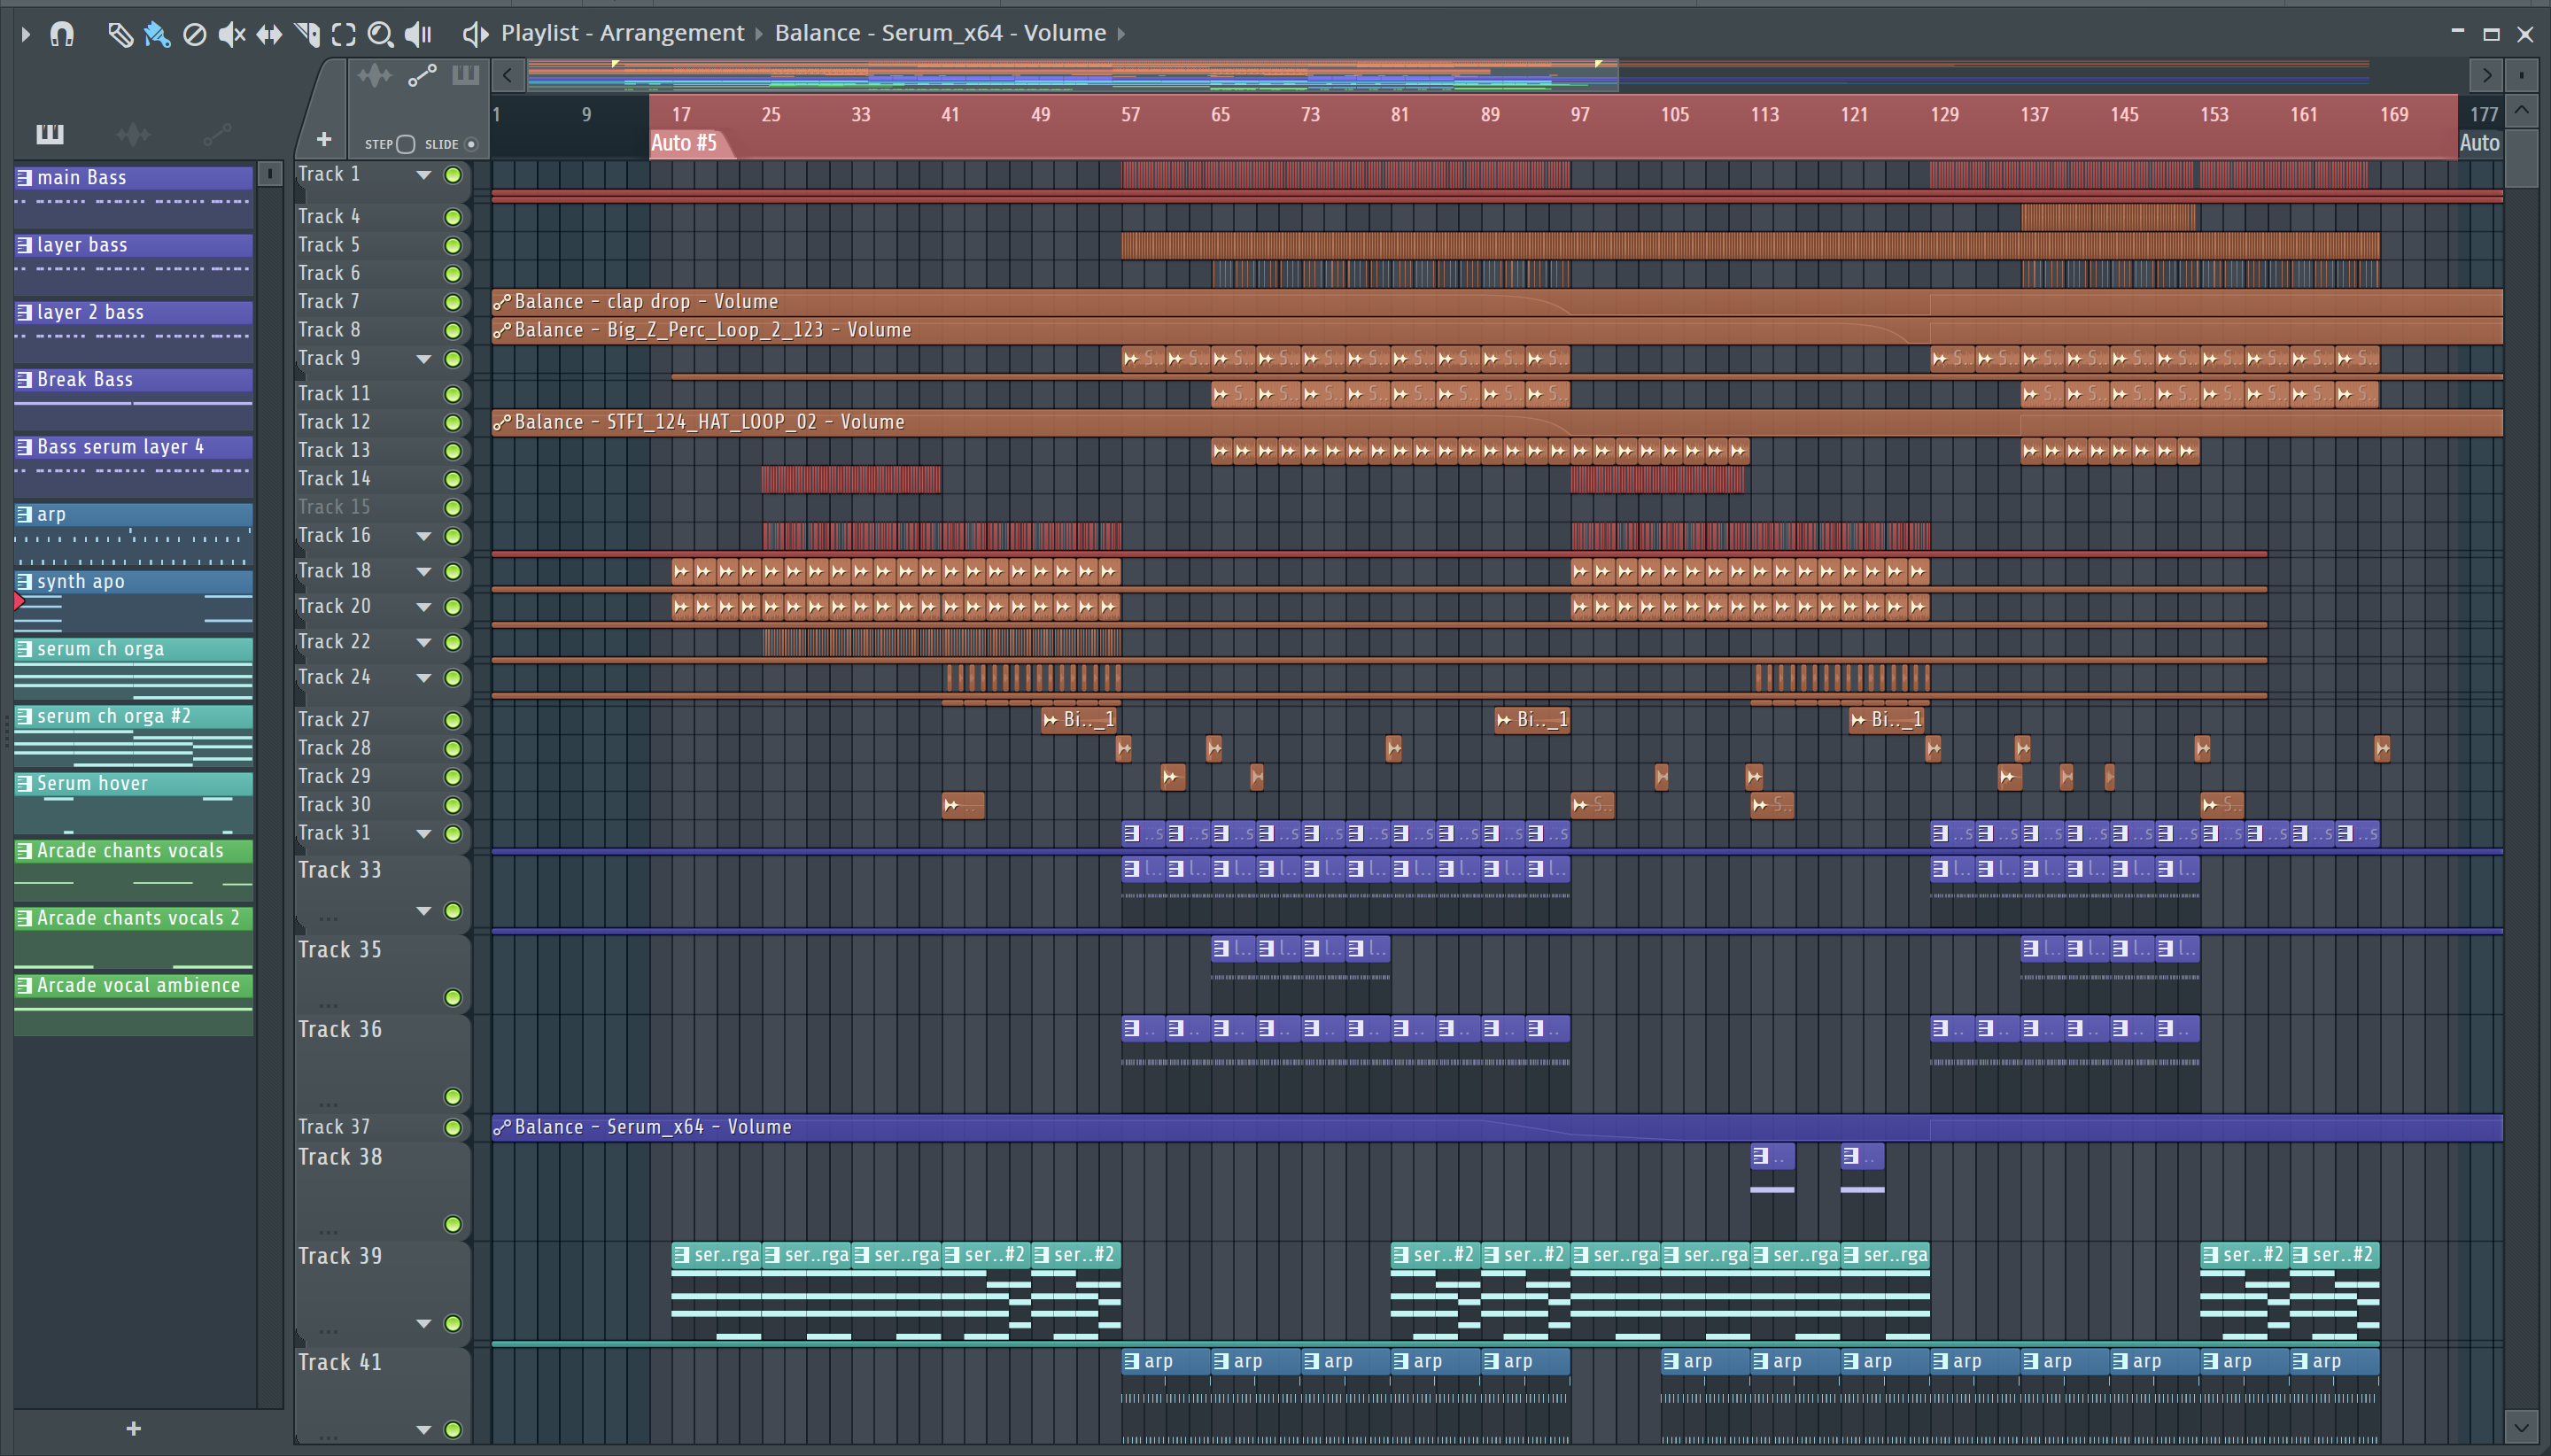The width and height of the screenshot is (2551, 1456).
Task: Select the Big_Z_Perc_Loop_2_123 Volume automation clip
Action: (x=1497, y=330)
